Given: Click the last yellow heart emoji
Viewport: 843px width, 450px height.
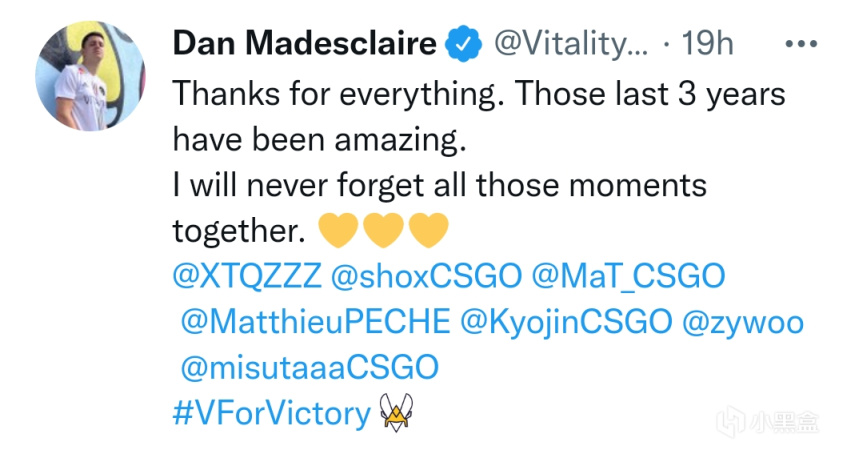Looking at the screenshot, I should click(x=430, y=232).
